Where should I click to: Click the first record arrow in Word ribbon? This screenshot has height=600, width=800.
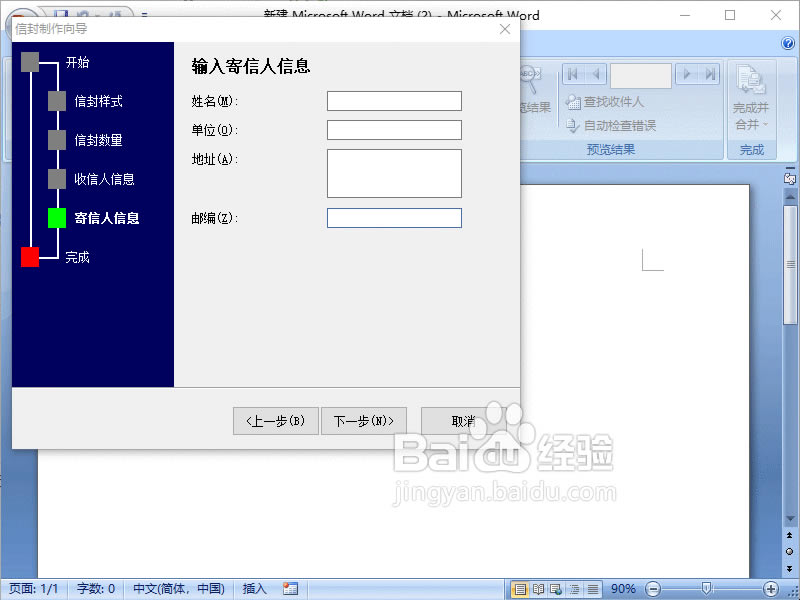pos(572,74)
